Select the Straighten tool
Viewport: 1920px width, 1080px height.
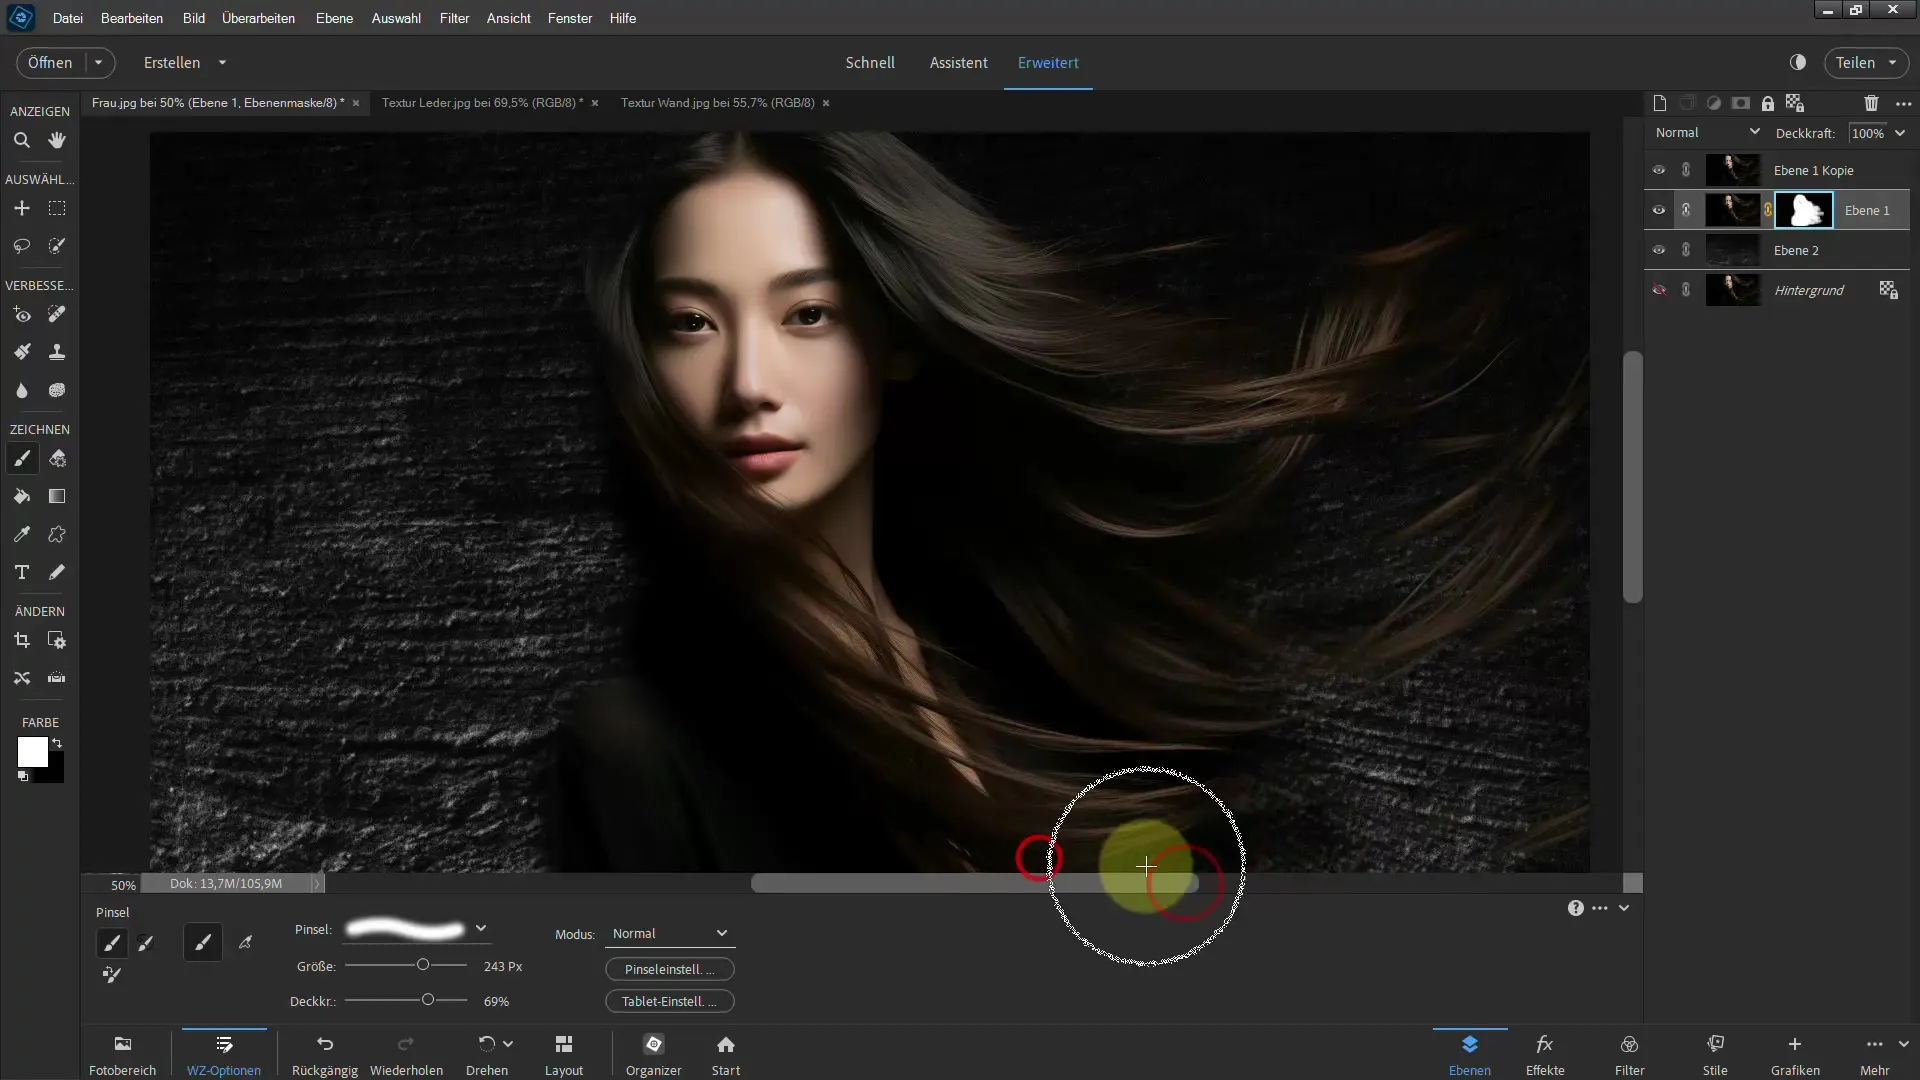[57, 678]
